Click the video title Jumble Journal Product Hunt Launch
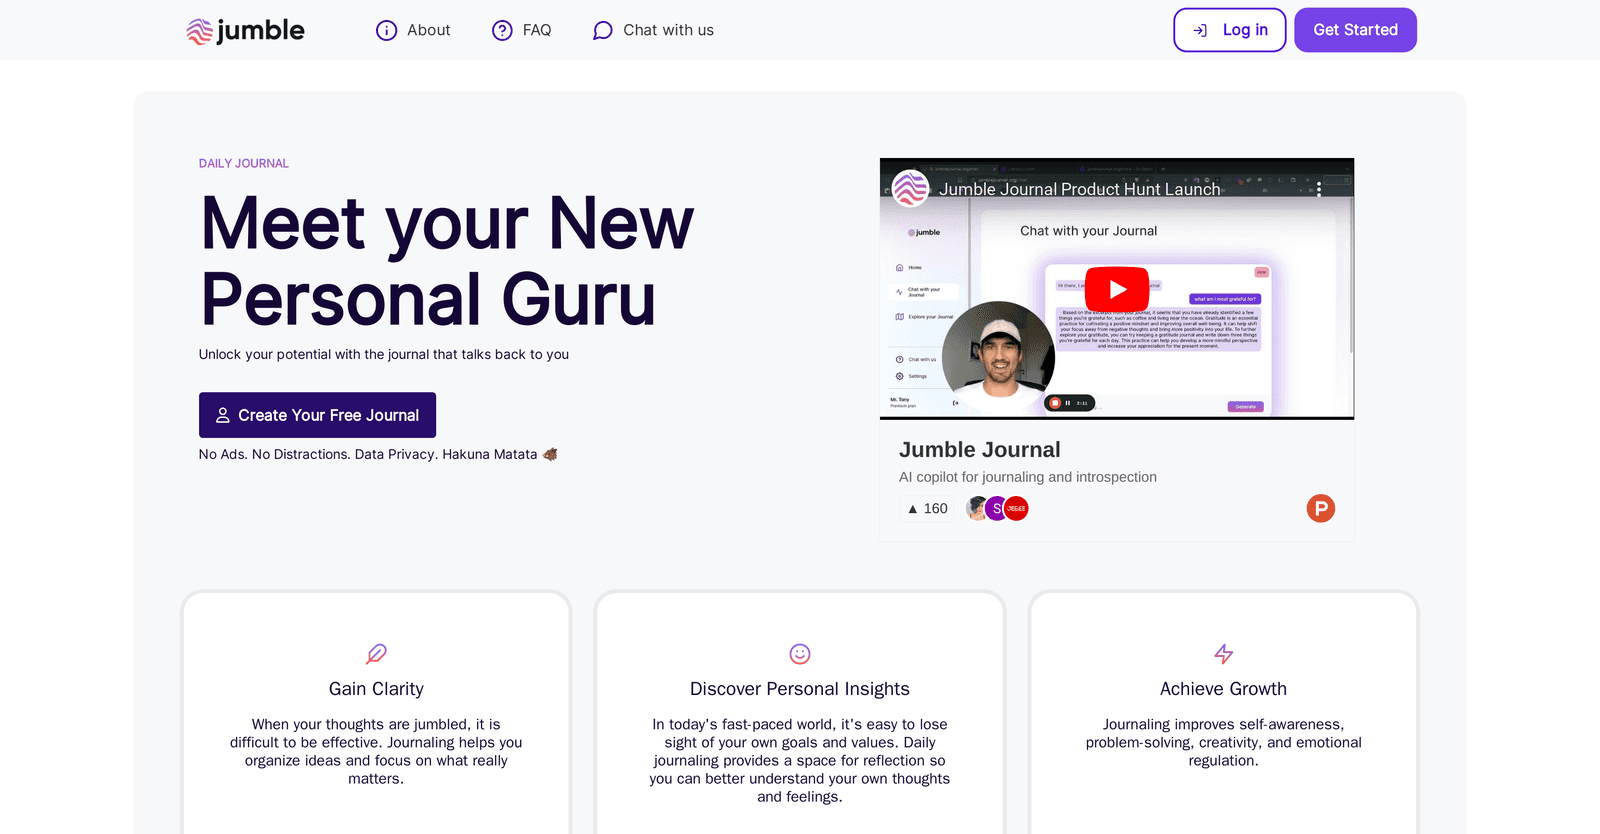Viewport: 1600px width, 834px height. pyautogui.click(x=1079, y=189)
